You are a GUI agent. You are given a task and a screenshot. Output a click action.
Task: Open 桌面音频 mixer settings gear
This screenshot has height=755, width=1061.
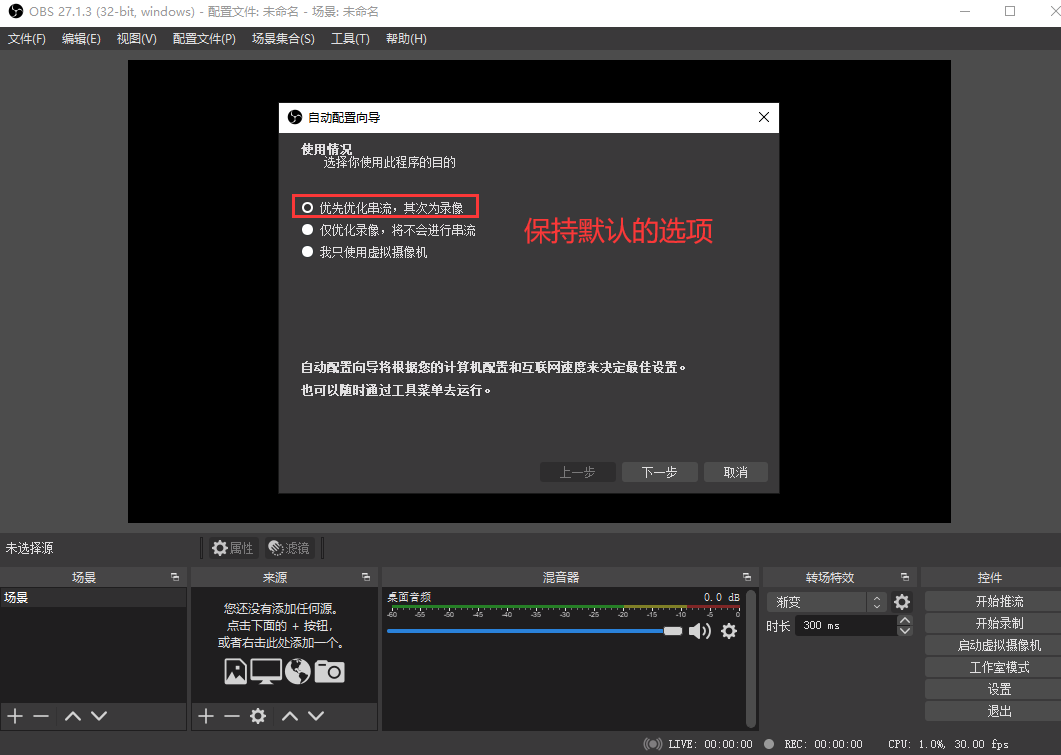pyautogui.click(x=729, y=631)
